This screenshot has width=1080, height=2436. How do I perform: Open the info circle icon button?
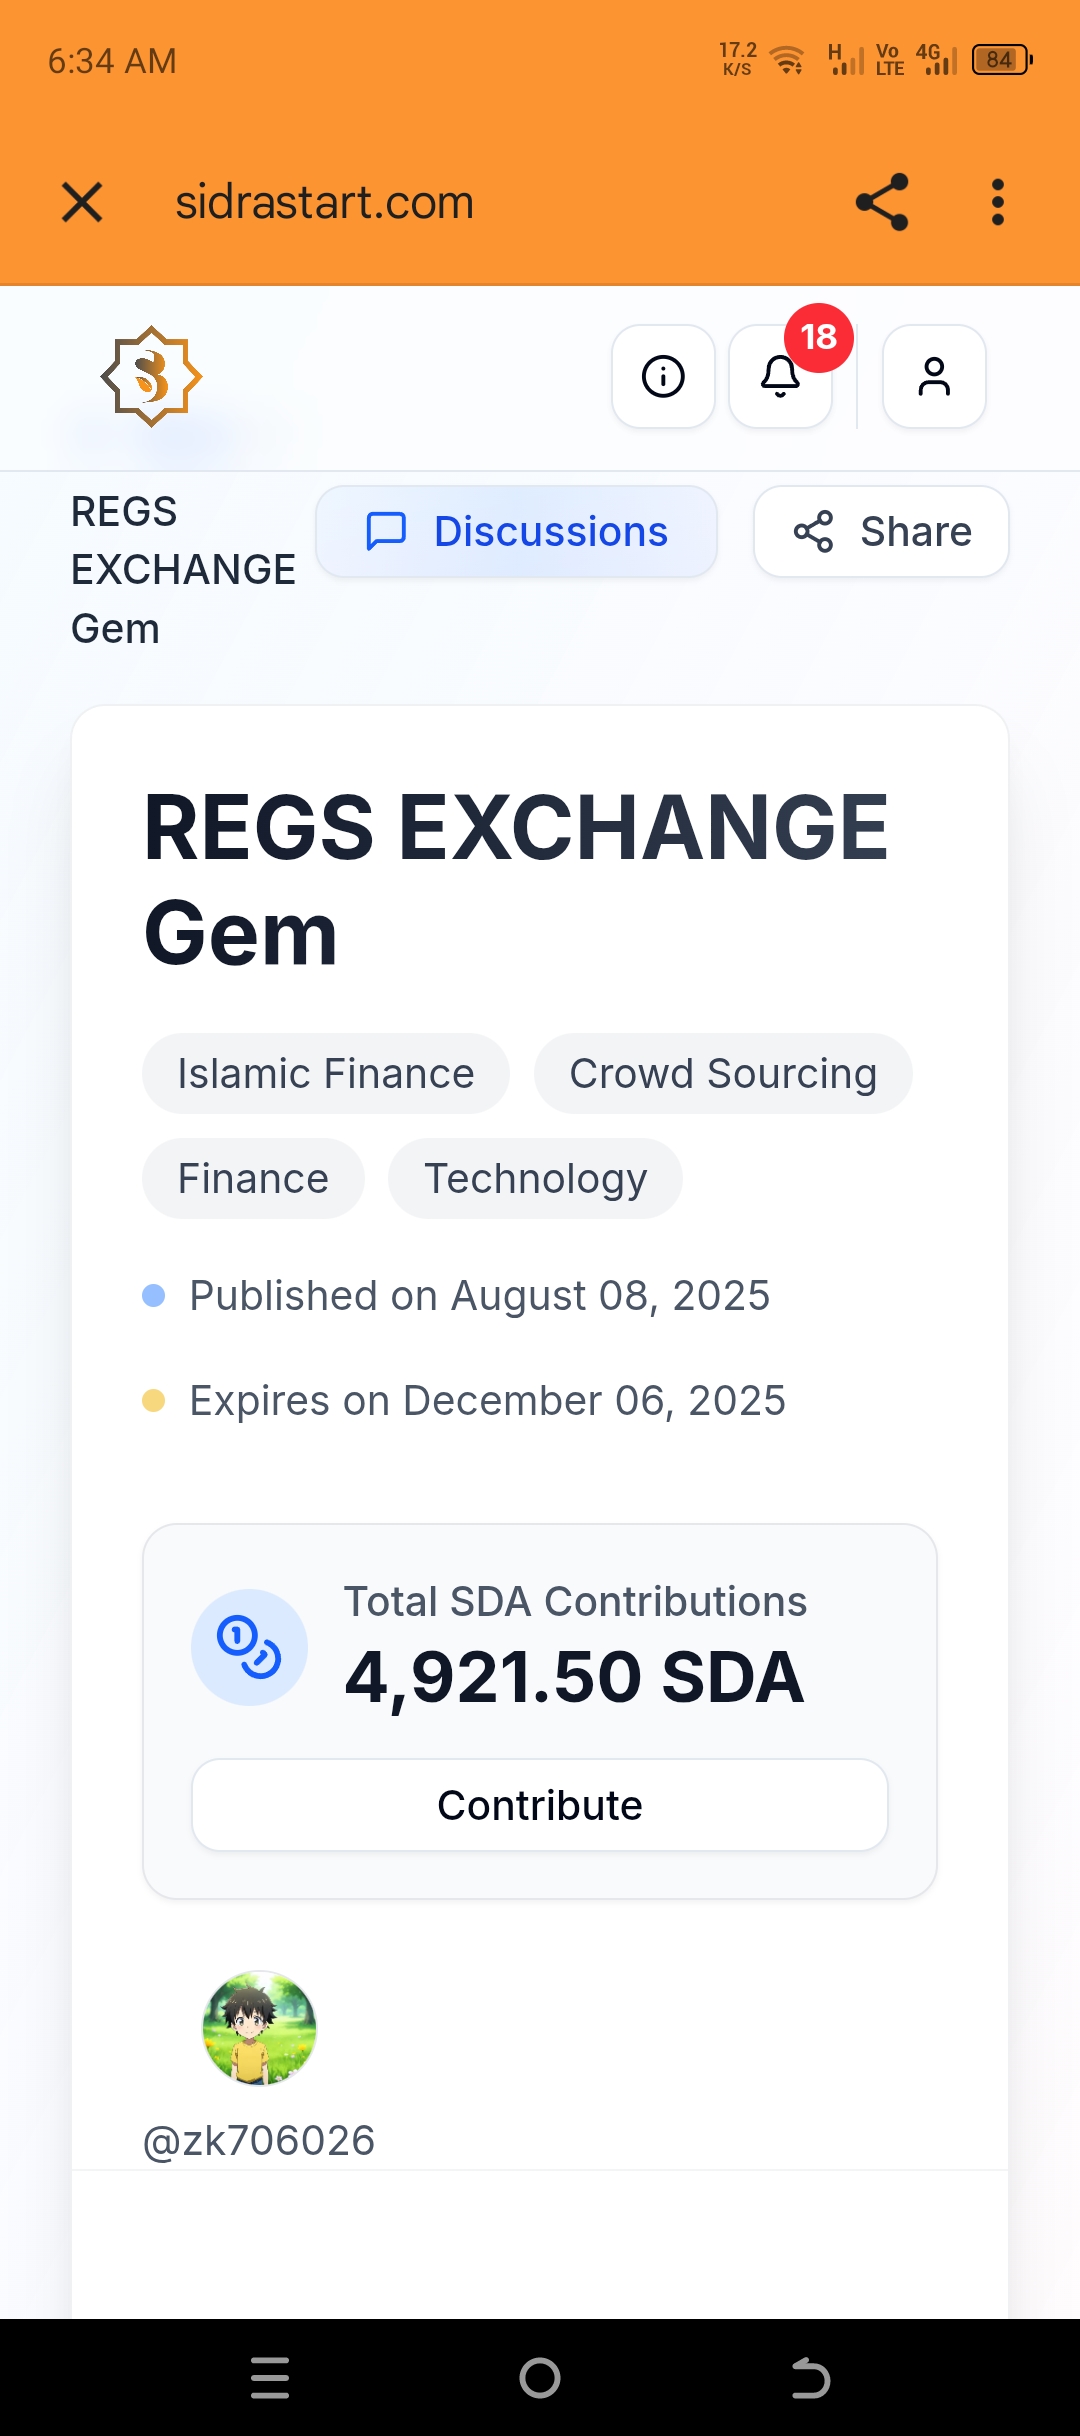[663, 377]
